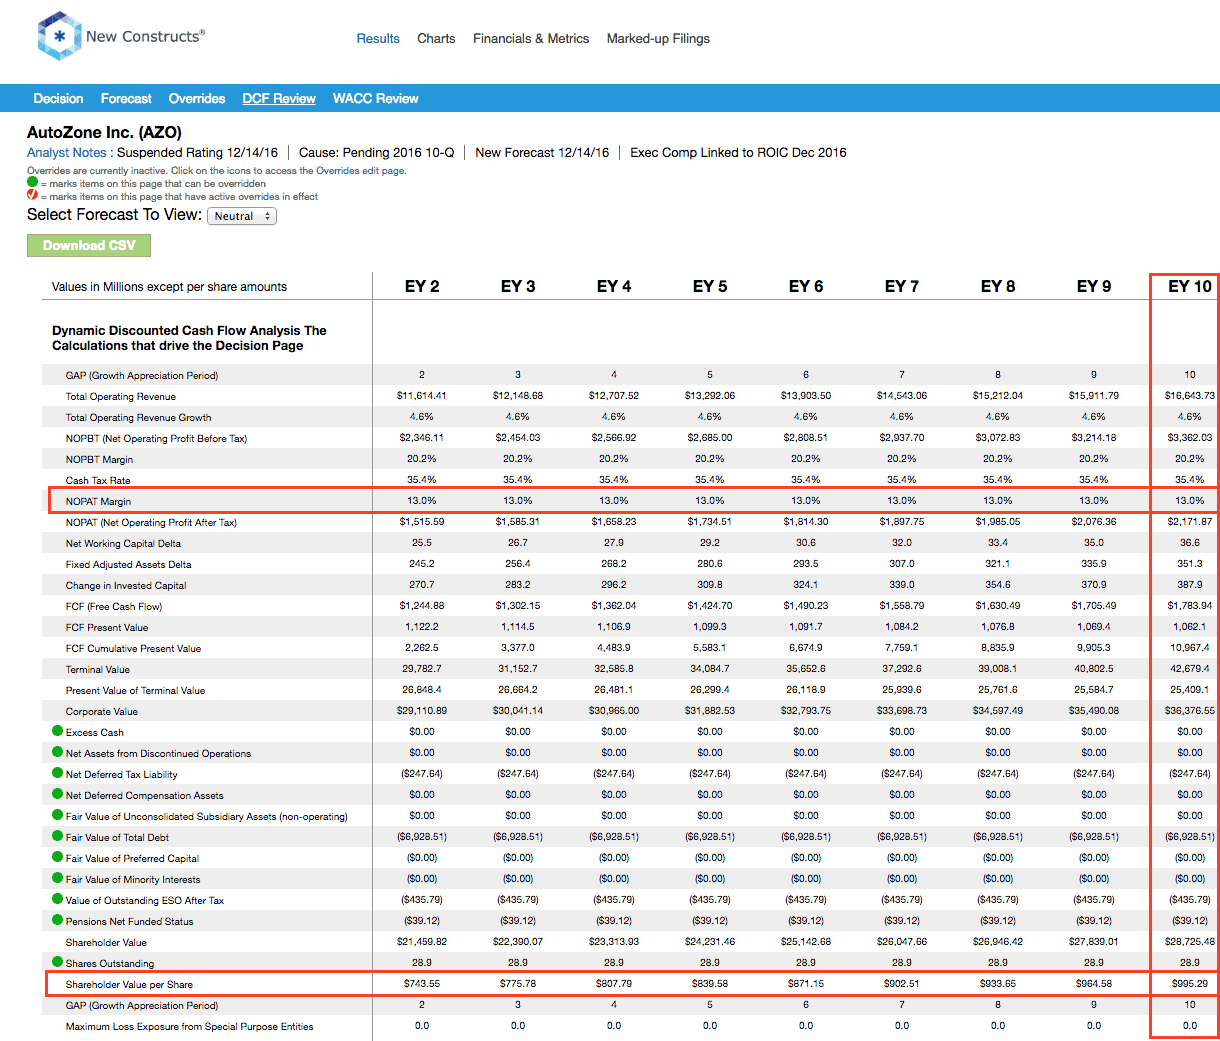Screen dimensions: 1220x1041
Task: Click green dot beside Pensions Net Funded Status
Action: click(58, 920)
